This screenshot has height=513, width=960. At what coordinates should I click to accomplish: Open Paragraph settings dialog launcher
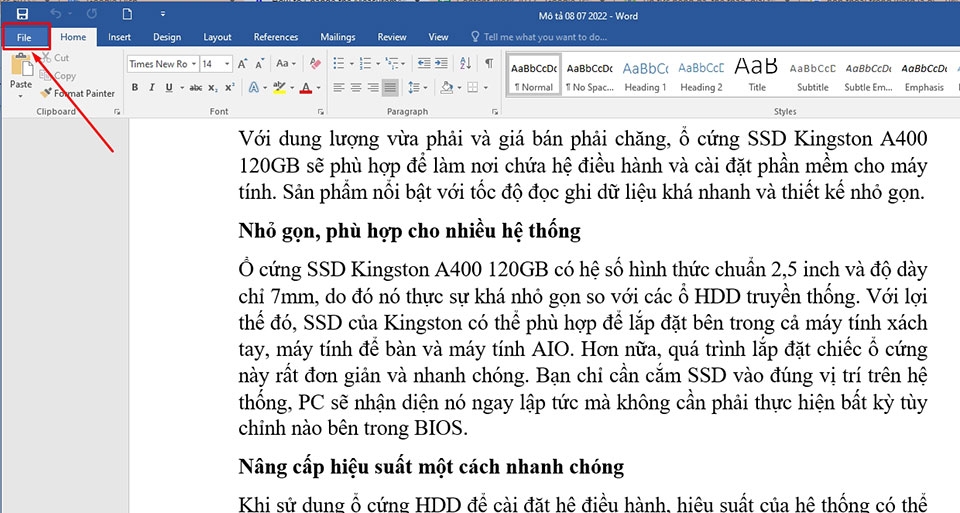(495, 112)
